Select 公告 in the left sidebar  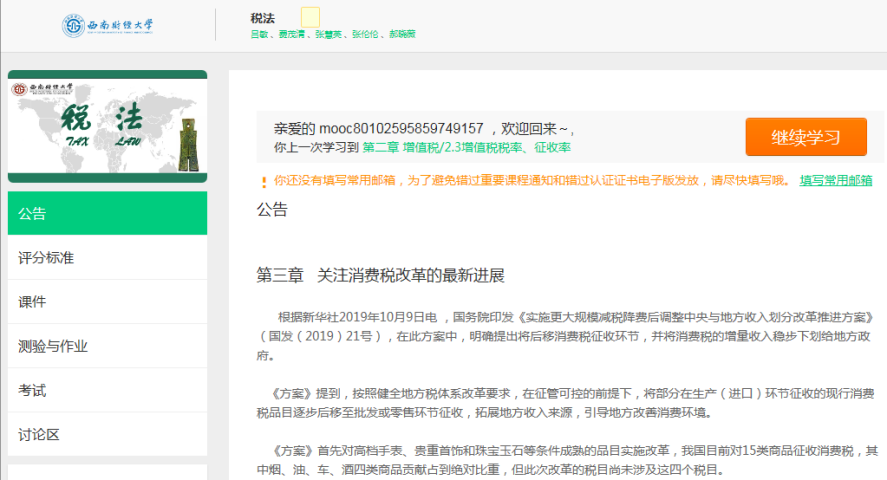tap(107, 213)
